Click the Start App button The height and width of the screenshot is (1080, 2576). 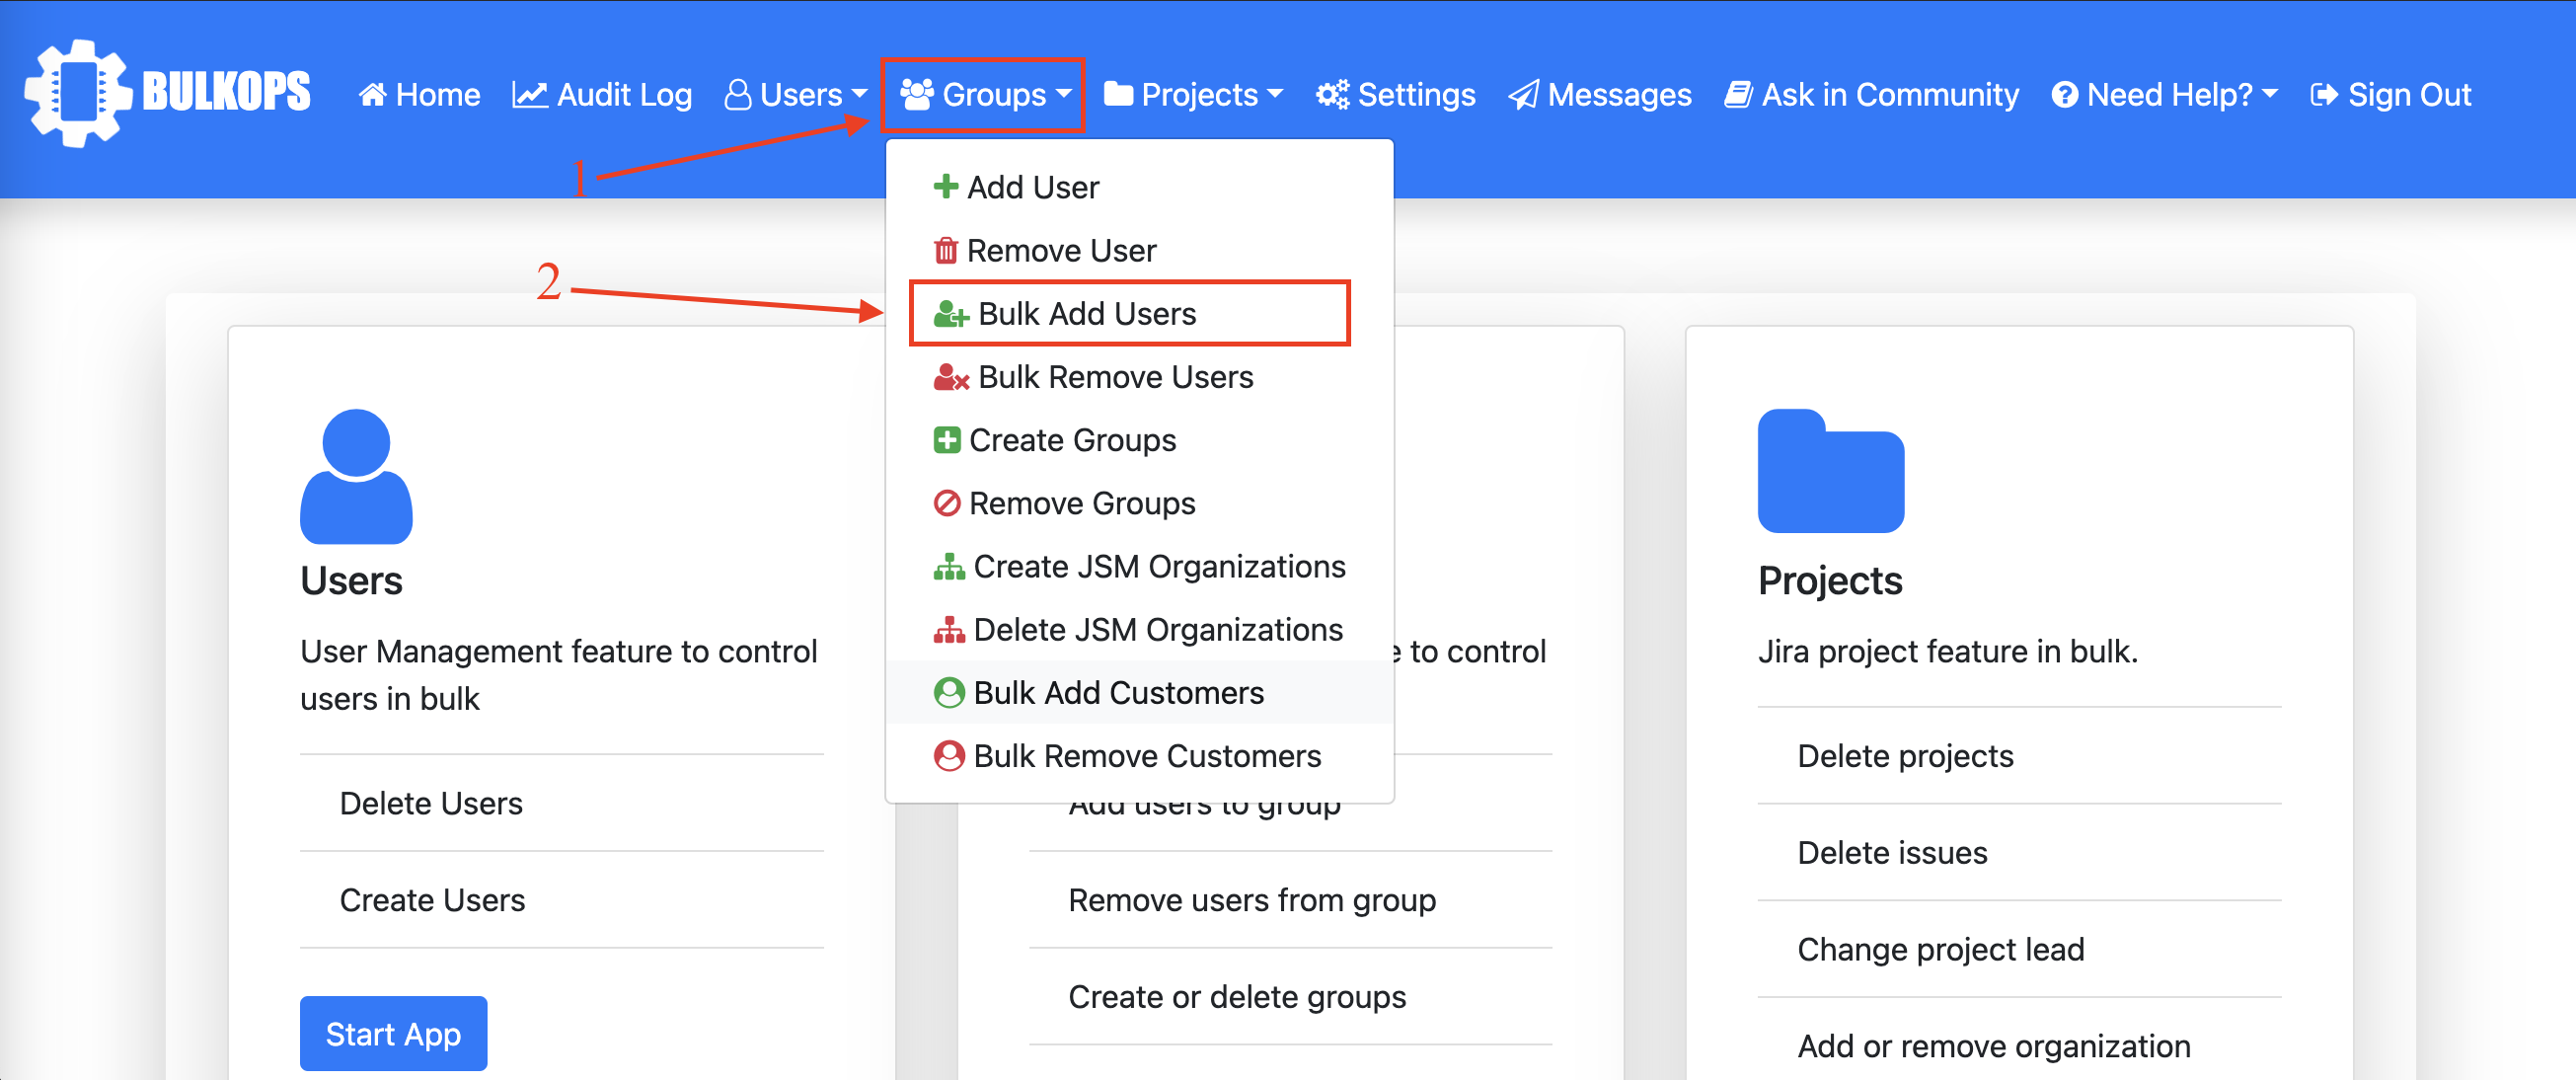point(393,1033)
